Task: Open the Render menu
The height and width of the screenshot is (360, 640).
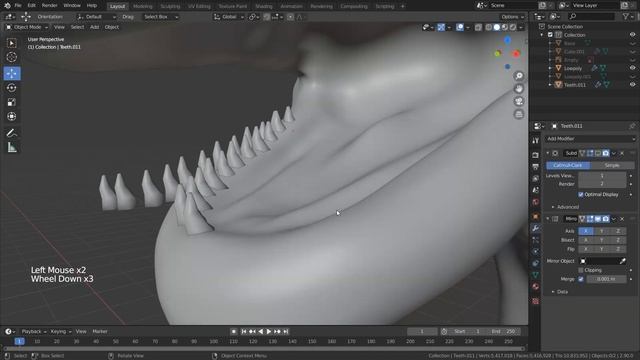Action: click(x=49, y=6)
